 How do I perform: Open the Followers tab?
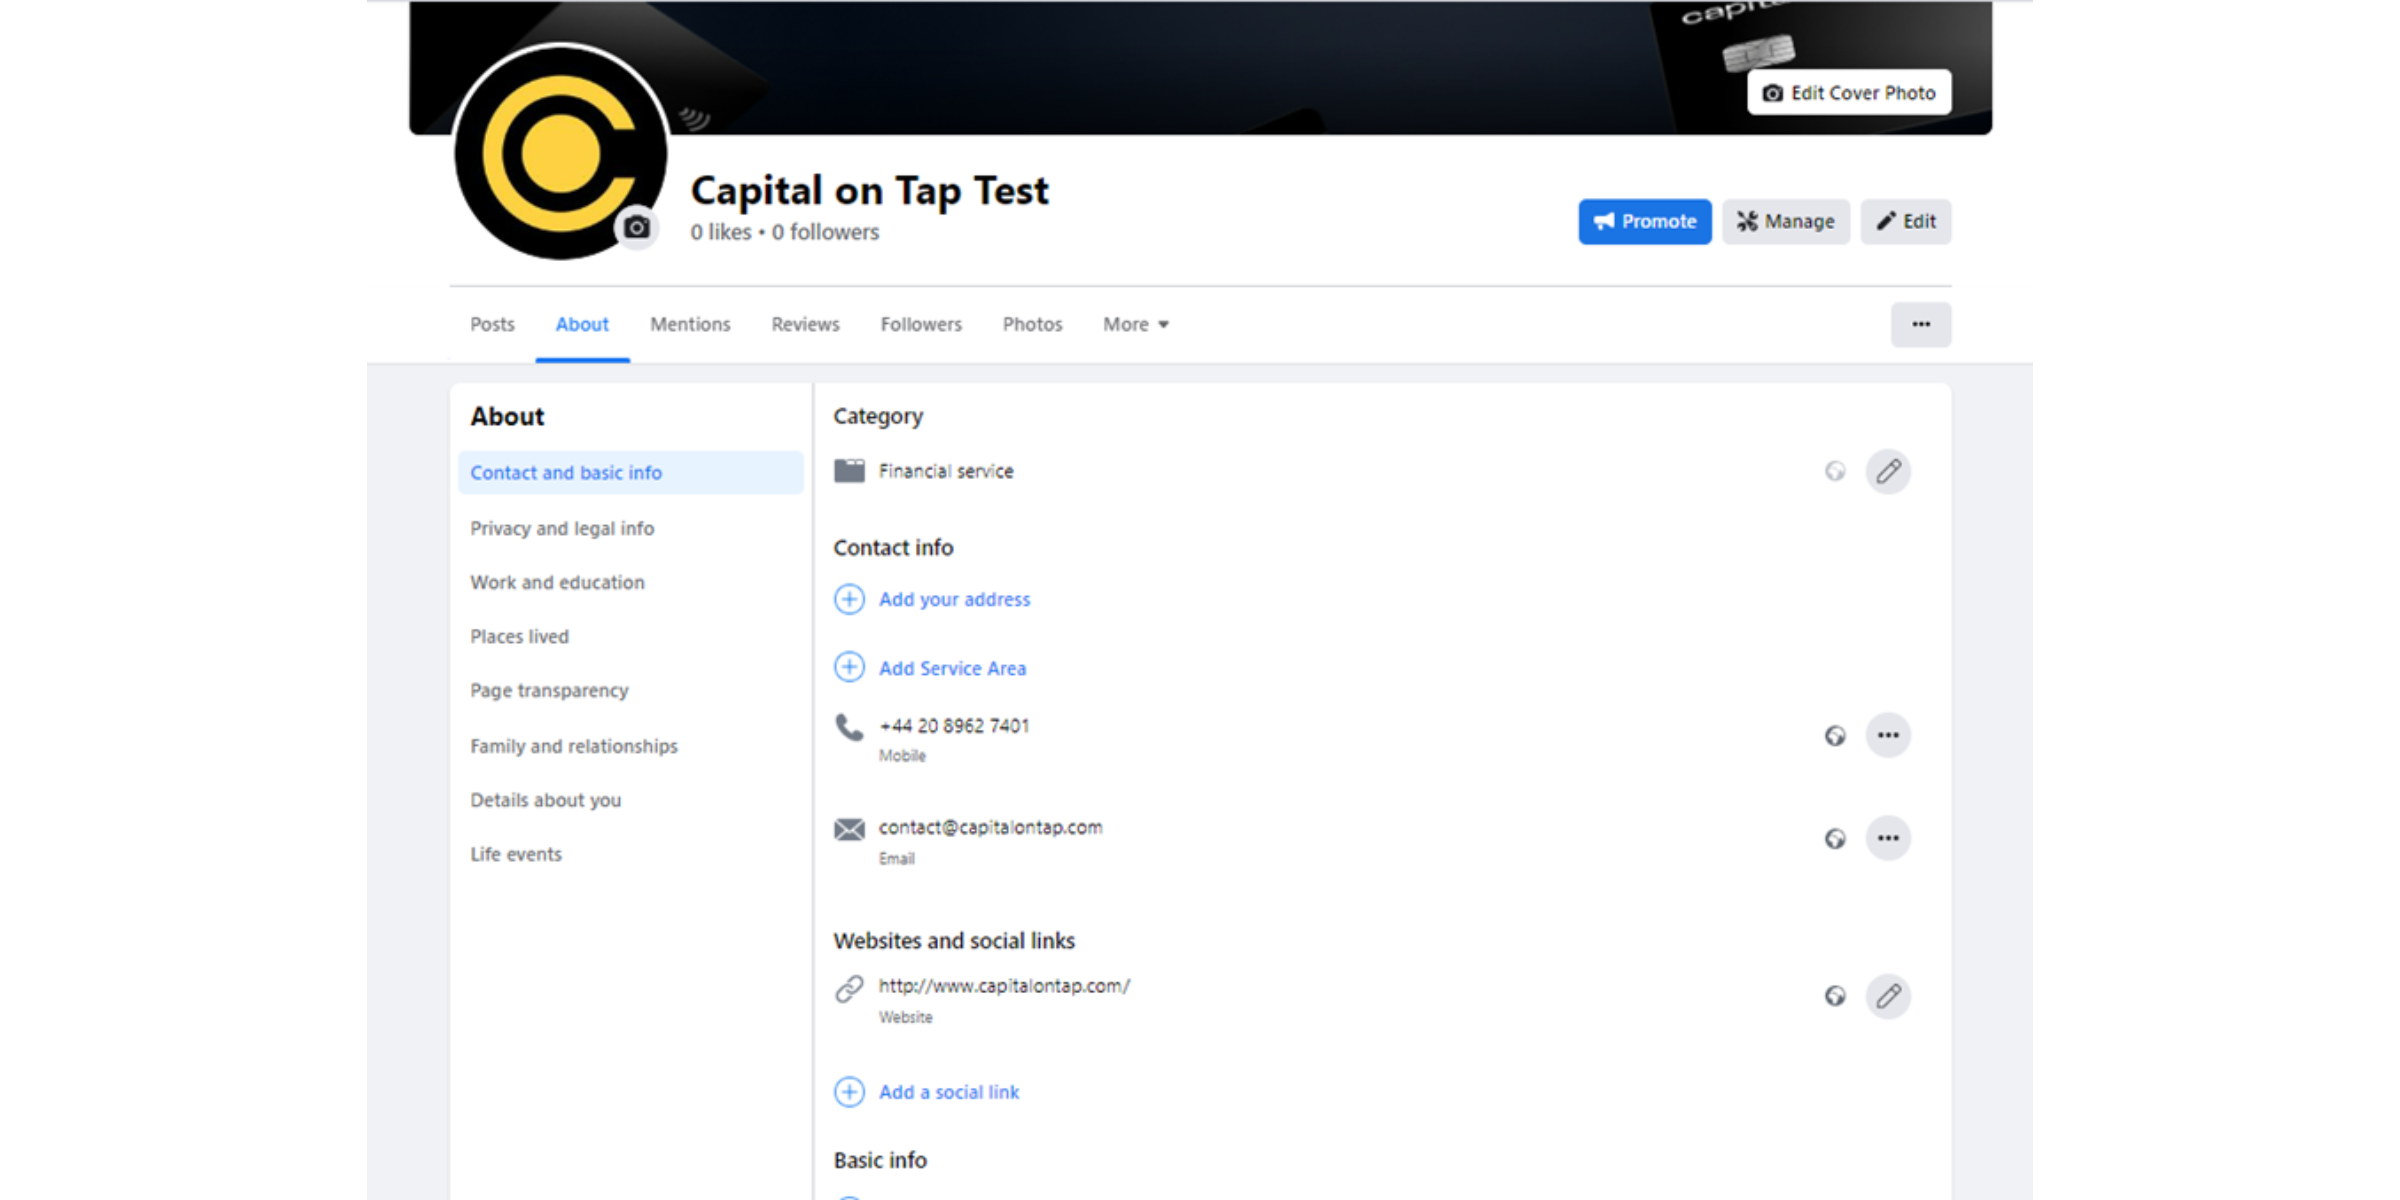[x=921, y=324]
